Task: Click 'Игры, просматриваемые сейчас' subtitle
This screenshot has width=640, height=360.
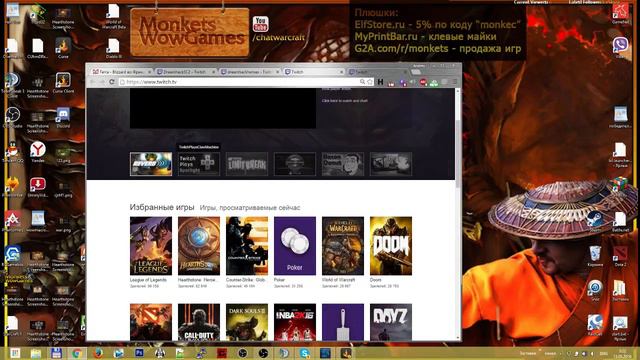Action: (250, 208)
